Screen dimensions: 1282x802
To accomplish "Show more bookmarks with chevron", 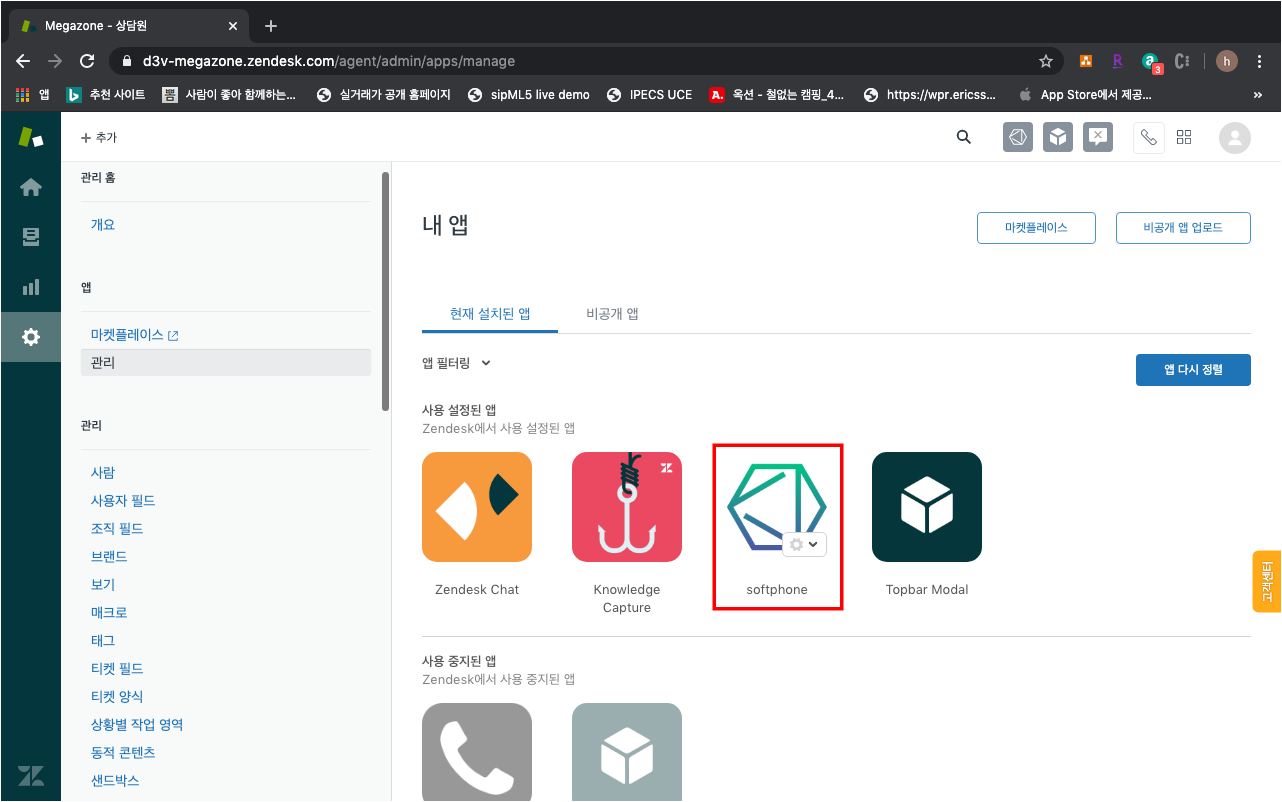I will point(1258,95).
